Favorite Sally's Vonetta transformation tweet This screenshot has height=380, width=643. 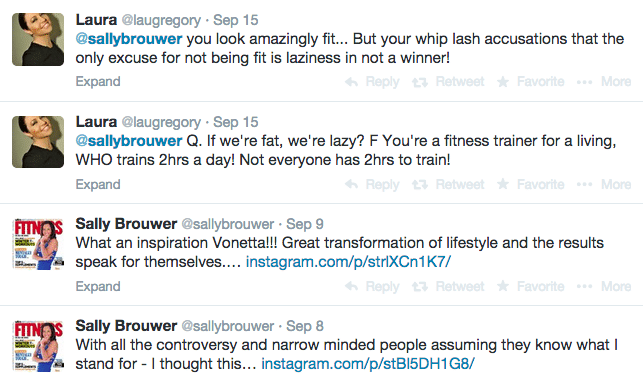coord(531,286)
